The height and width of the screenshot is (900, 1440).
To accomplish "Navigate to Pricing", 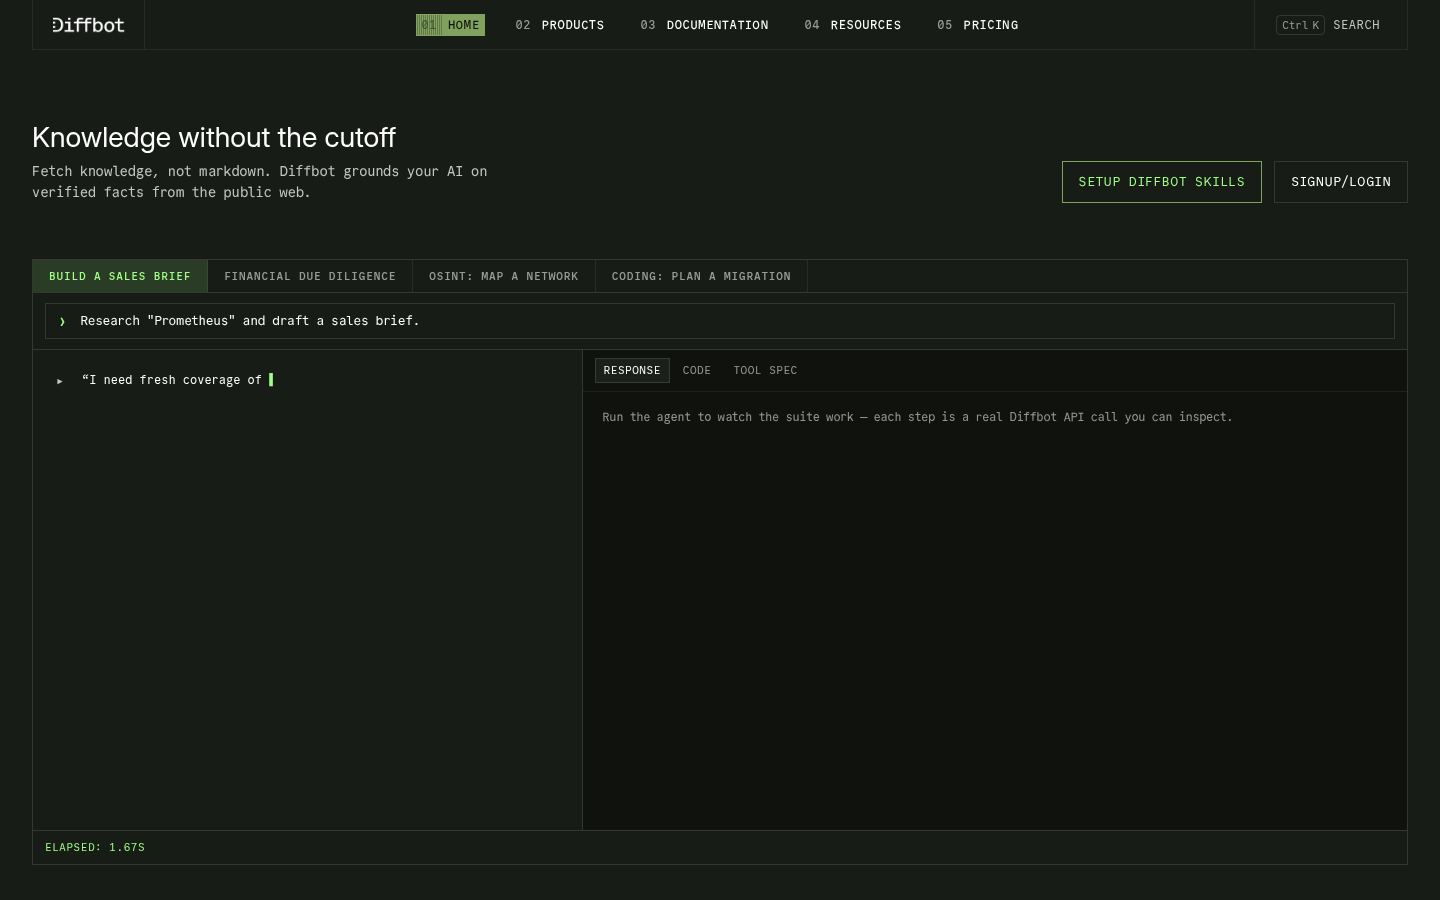I will coord(977,25).
